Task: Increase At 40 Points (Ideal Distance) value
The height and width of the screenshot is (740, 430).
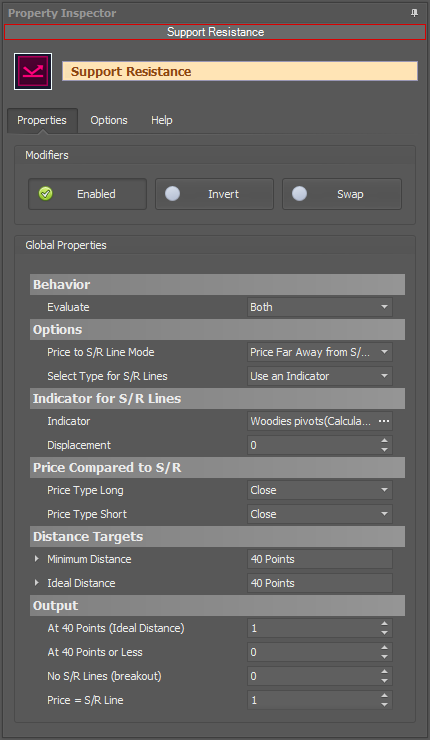Action: click(x=385, y=624)
